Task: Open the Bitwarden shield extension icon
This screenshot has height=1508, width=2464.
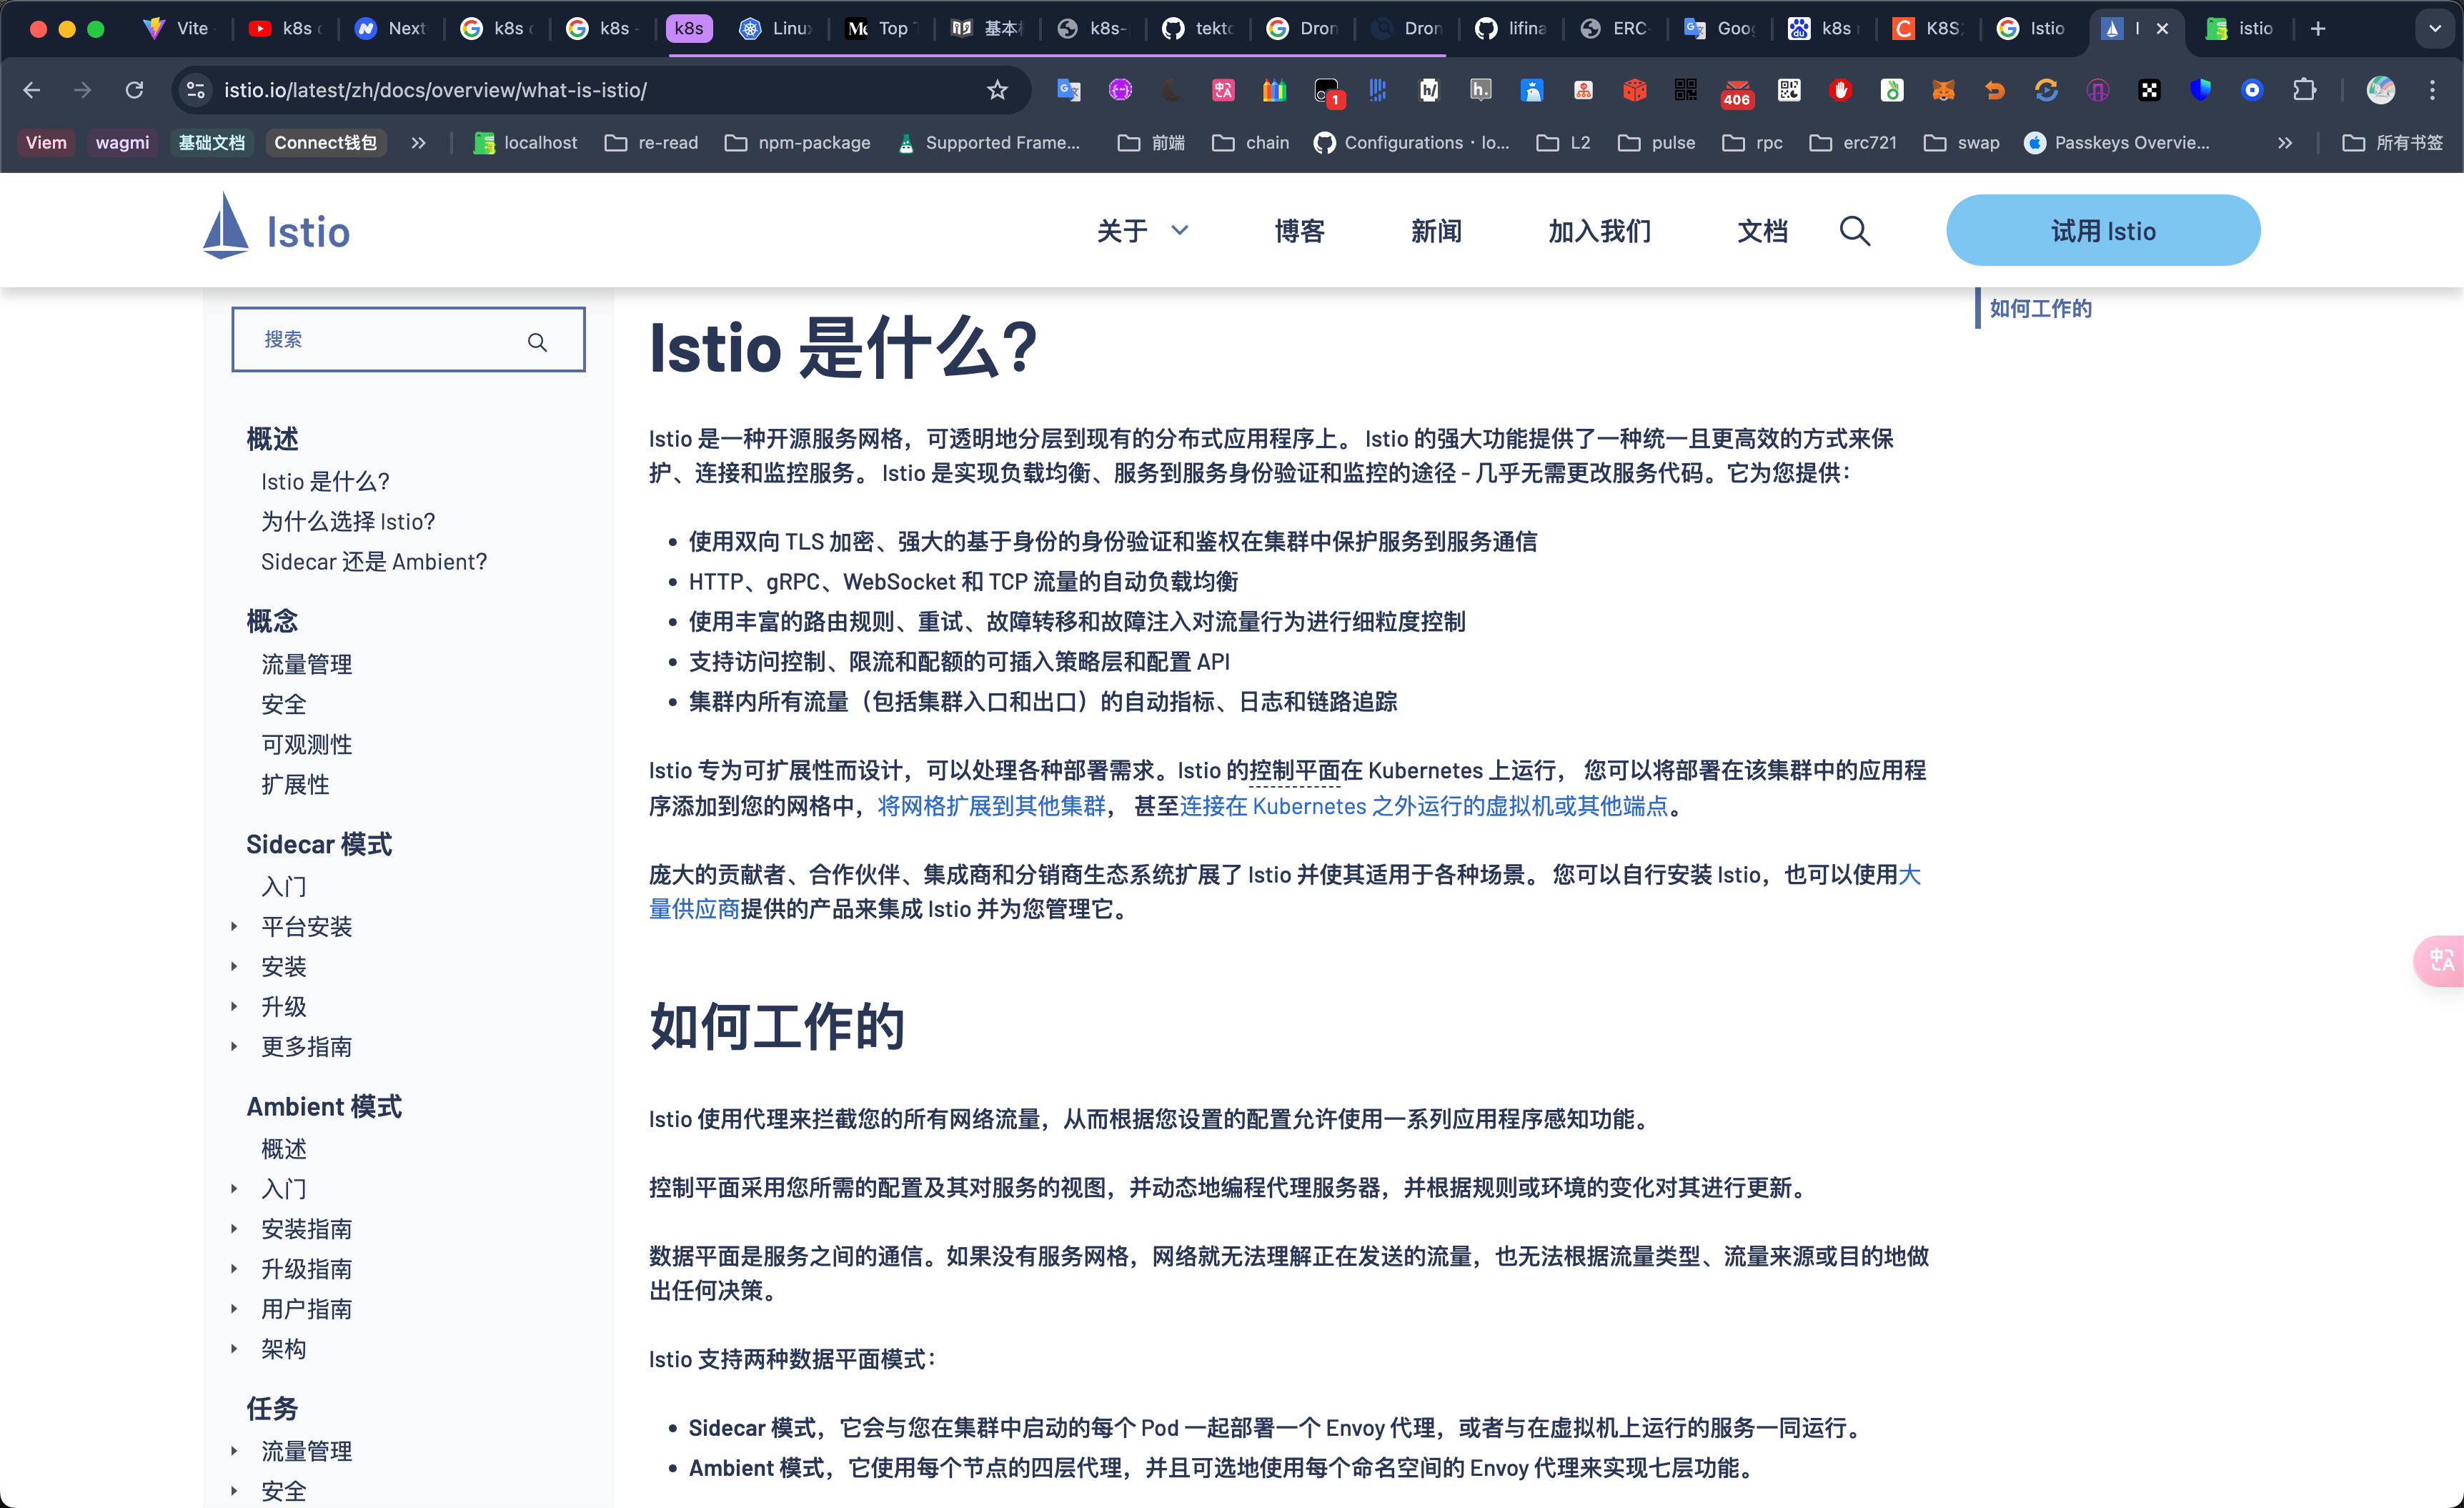Action: coord(2200,90)
